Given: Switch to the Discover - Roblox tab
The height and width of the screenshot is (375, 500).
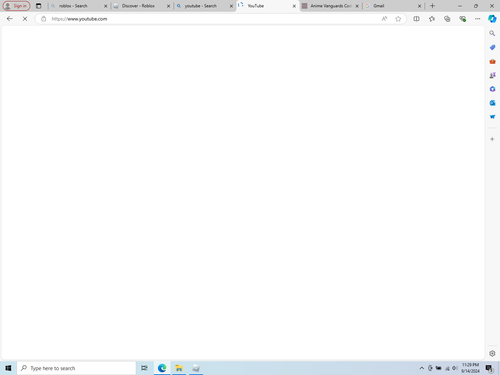Looking at the screenshot, I should click(x=142, y=6).
